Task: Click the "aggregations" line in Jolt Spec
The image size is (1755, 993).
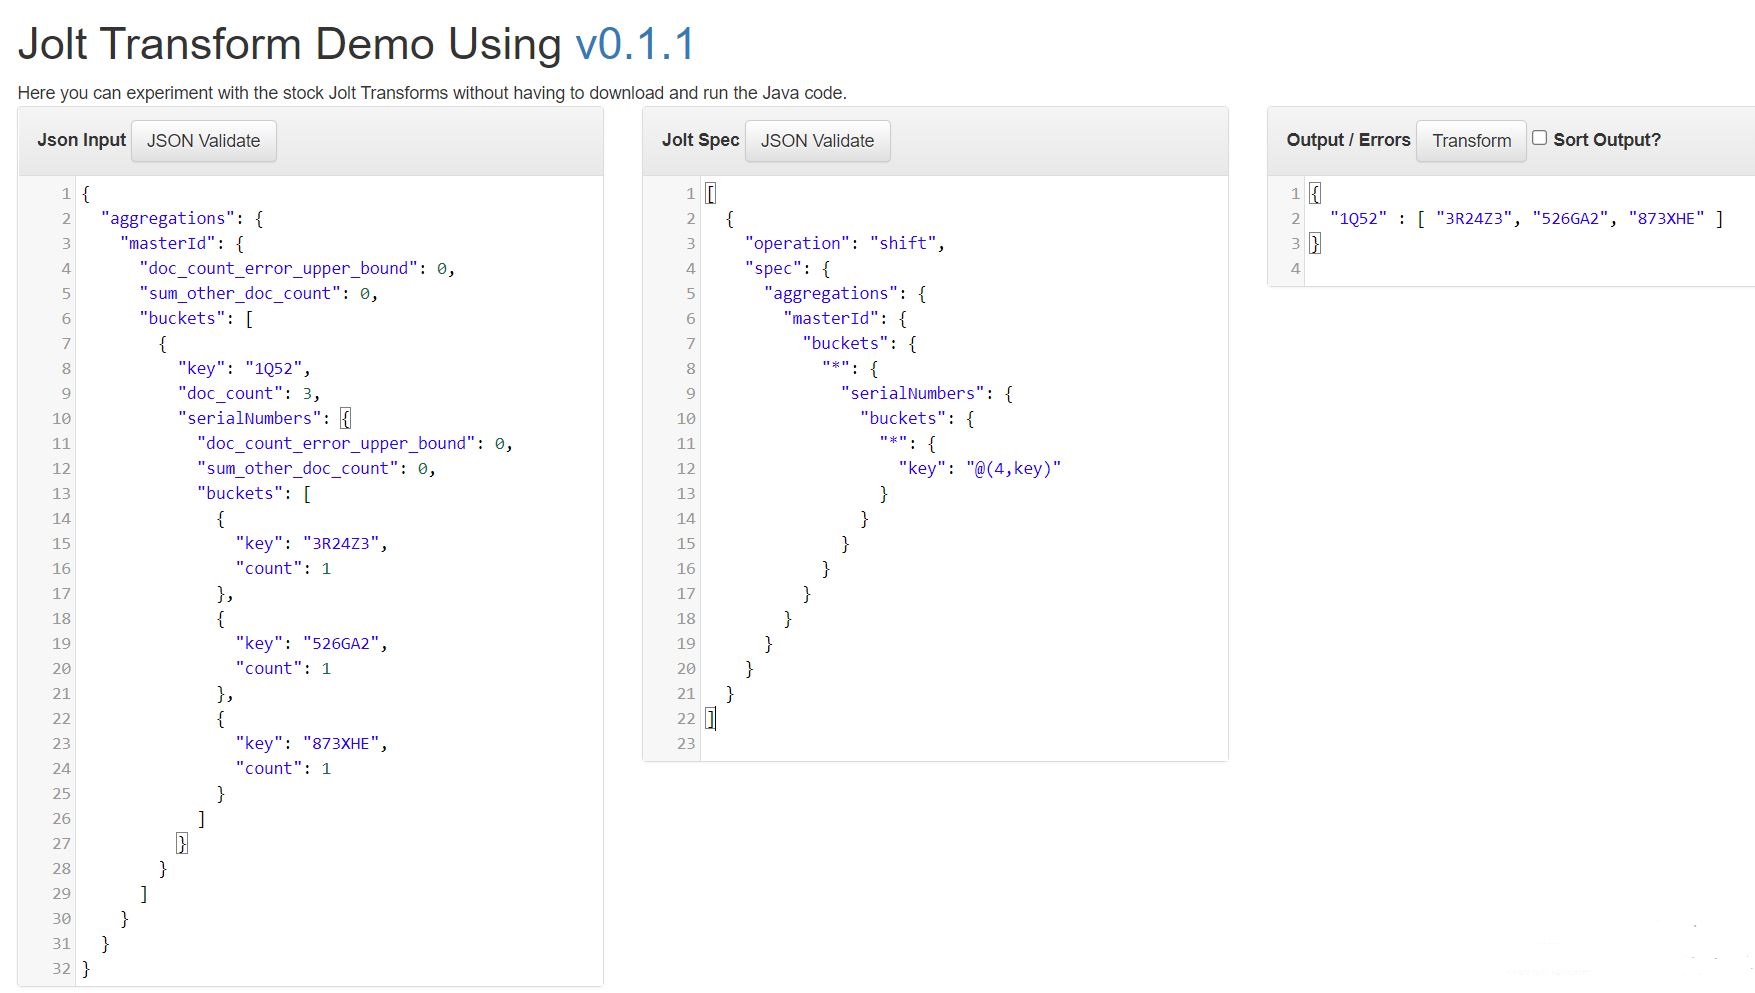Action: 845,293
